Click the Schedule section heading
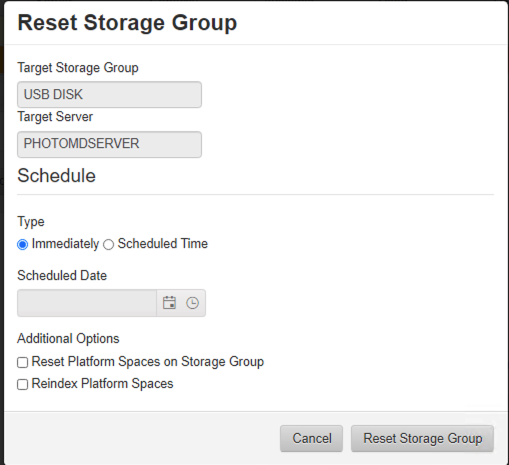 (56, 175)
